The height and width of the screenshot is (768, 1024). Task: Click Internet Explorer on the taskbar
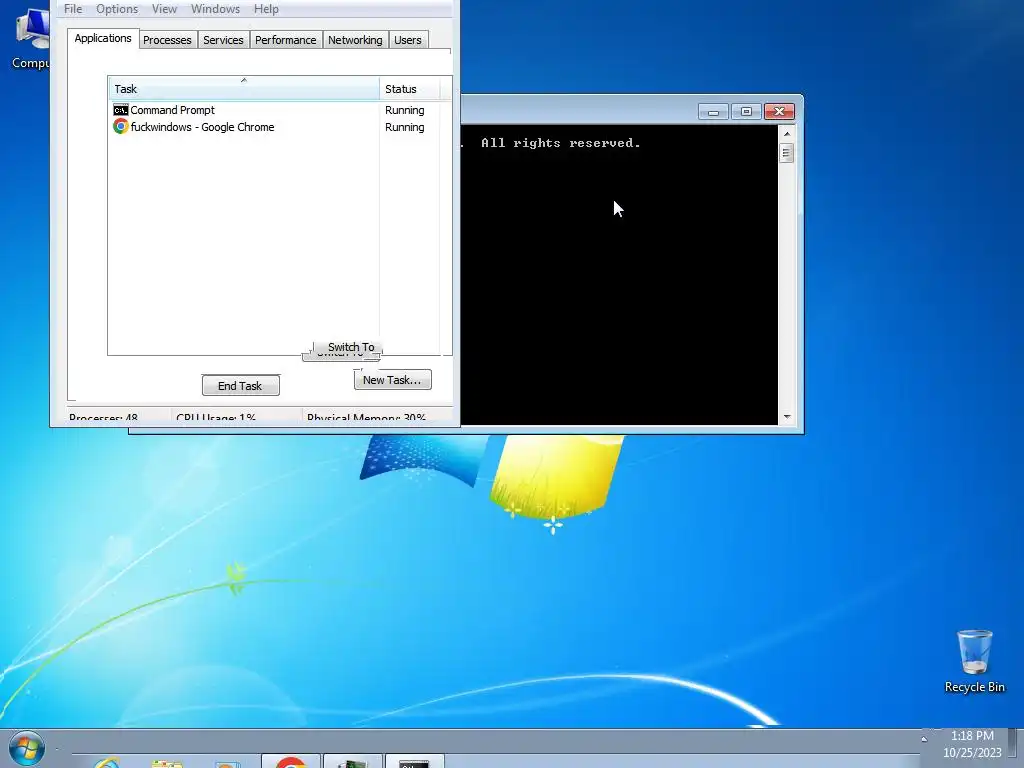[106, 762]
